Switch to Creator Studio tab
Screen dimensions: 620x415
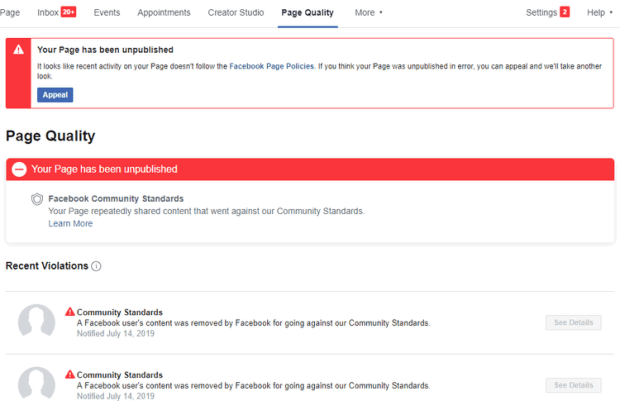(x=236, y=13)
